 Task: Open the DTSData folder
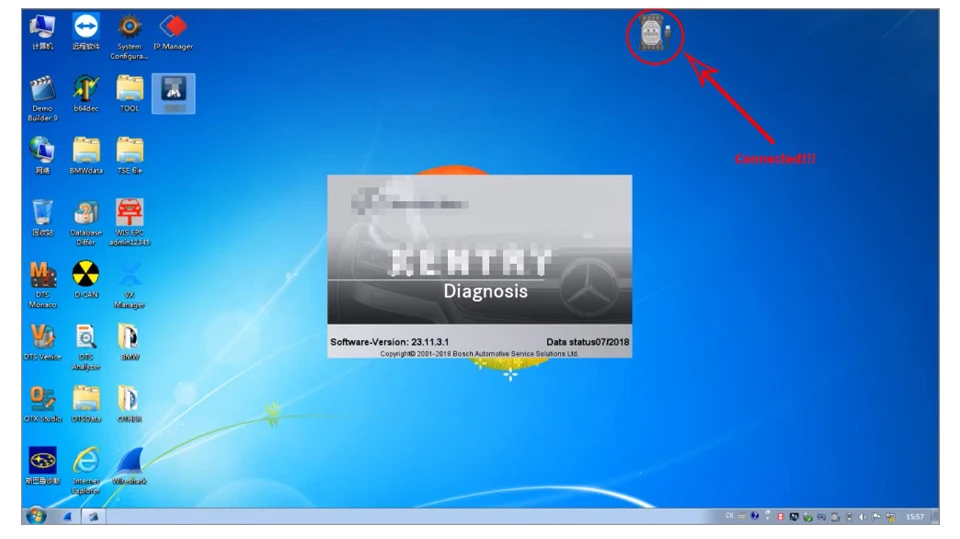tap(86, 404)
